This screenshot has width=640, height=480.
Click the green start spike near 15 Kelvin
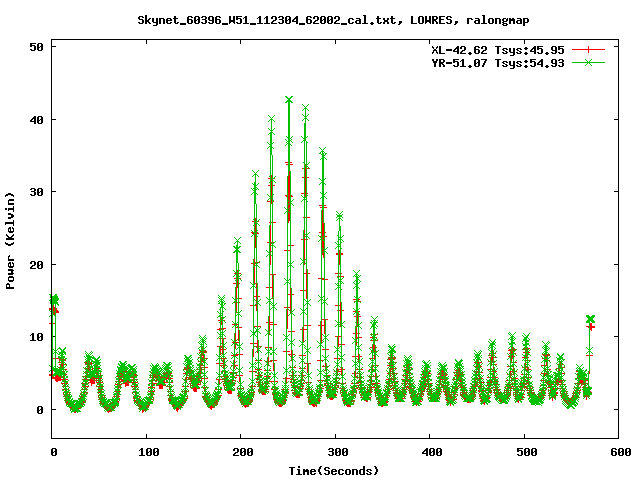pyautogui.click(x=54, y=300)
